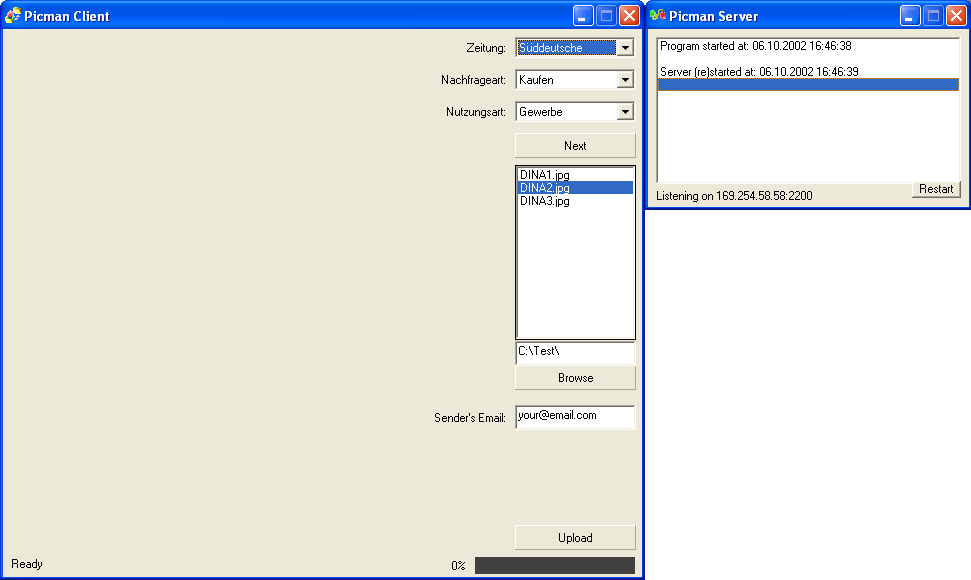Viewport: 971px width, 580px height.
Task: Close the Picman Client window
Action: tap(629, 16)
